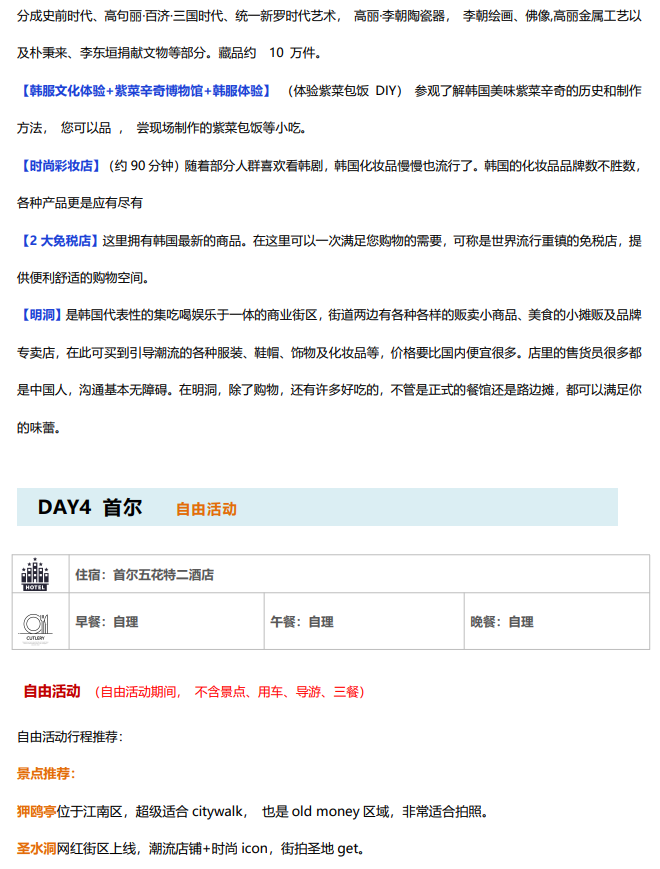
Task: Click the 住宿：首尔五花特二酒店 cell
Action: [x=144, y=575]
